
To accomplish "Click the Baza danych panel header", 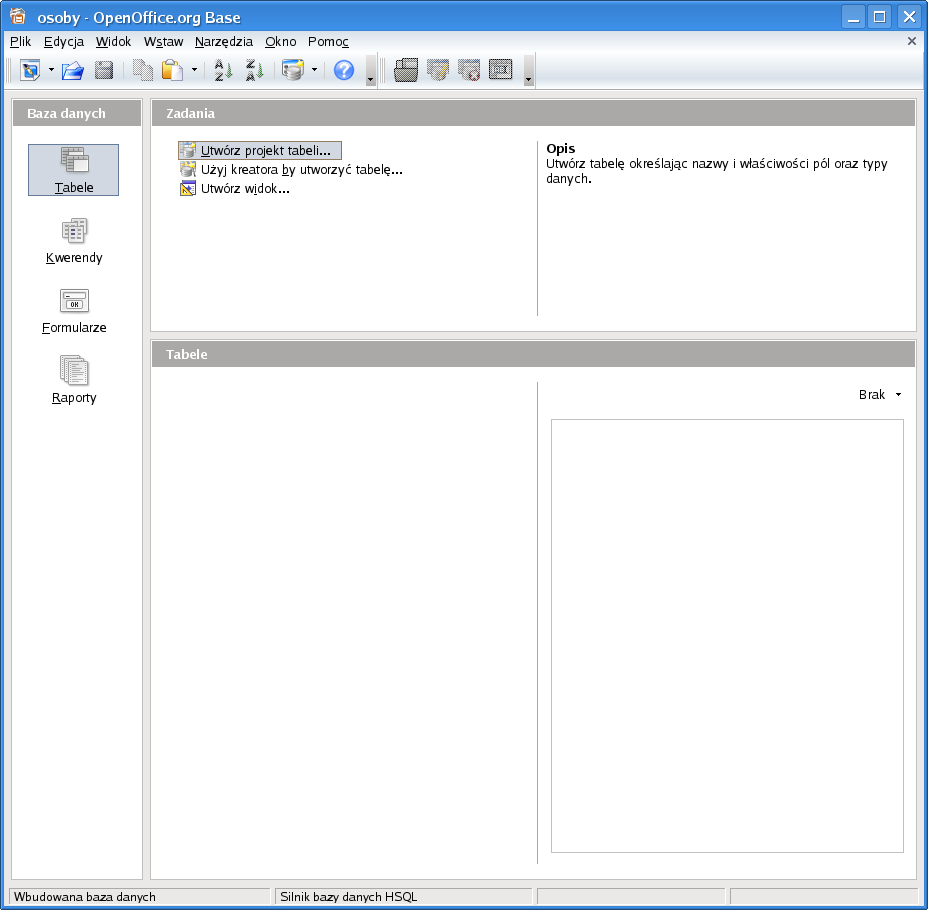I will click(77, 113).
